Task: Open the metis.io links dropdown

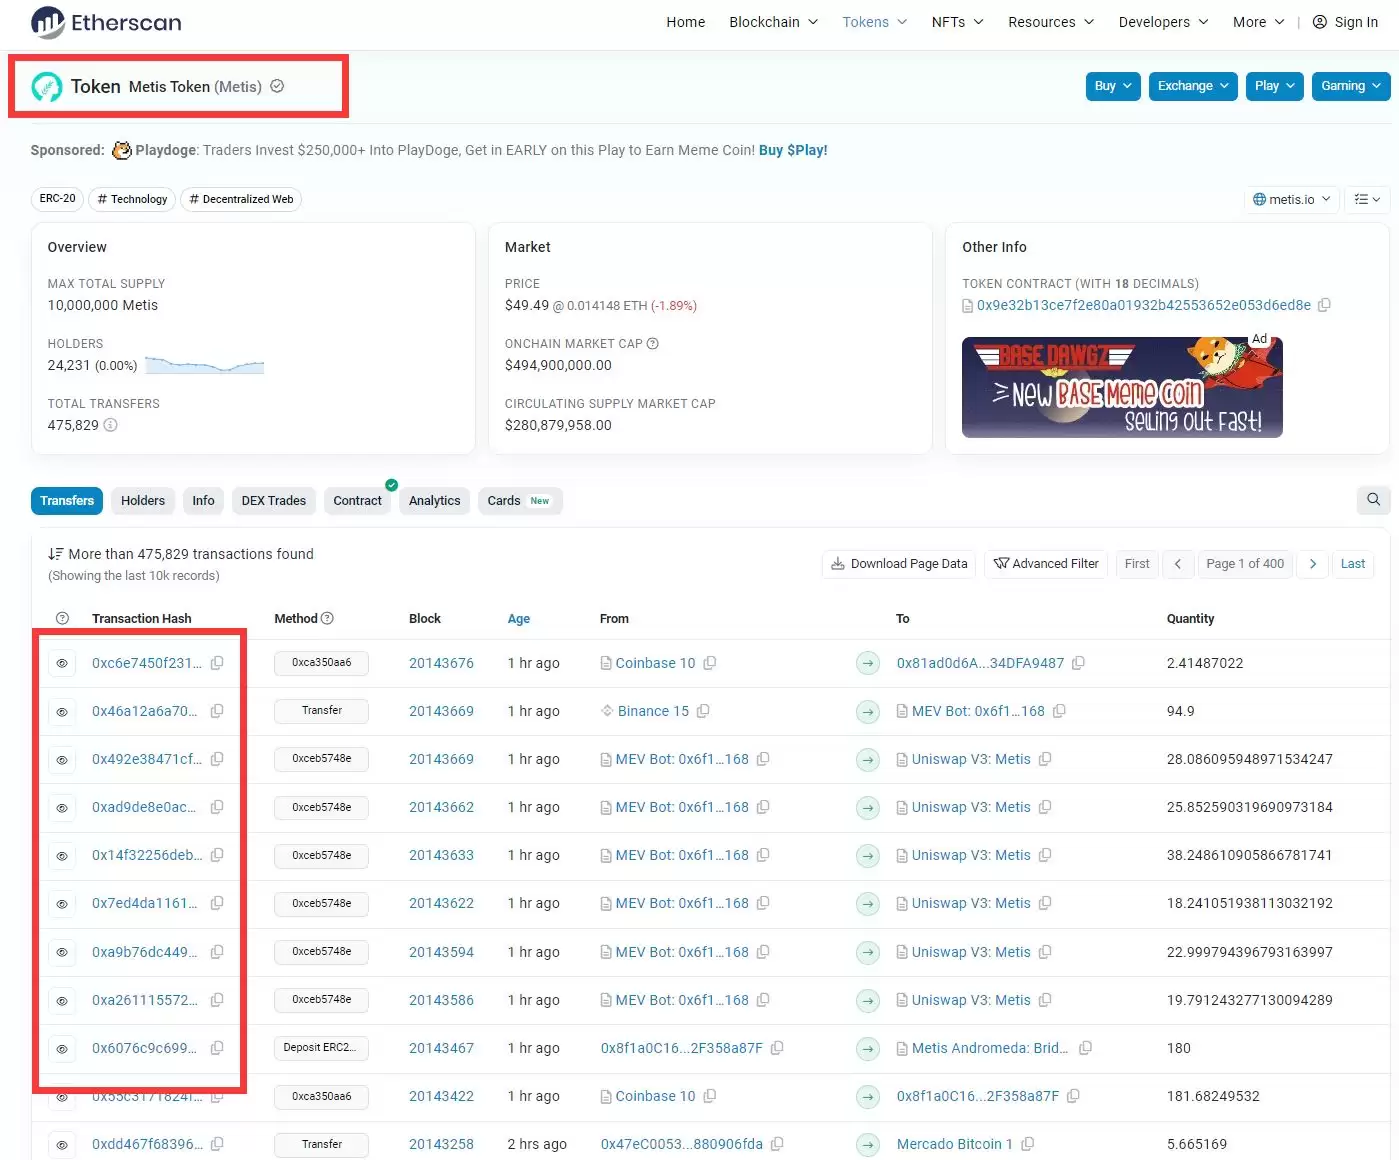Action: pyautogui.click(x=1291, y=199)
